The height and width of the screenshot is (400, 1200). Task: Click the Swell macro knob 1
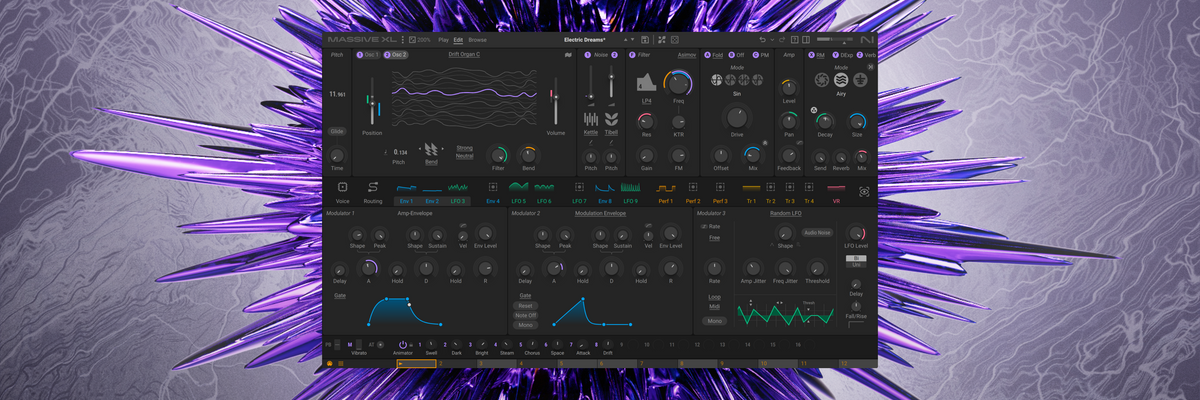click(431, 344)
